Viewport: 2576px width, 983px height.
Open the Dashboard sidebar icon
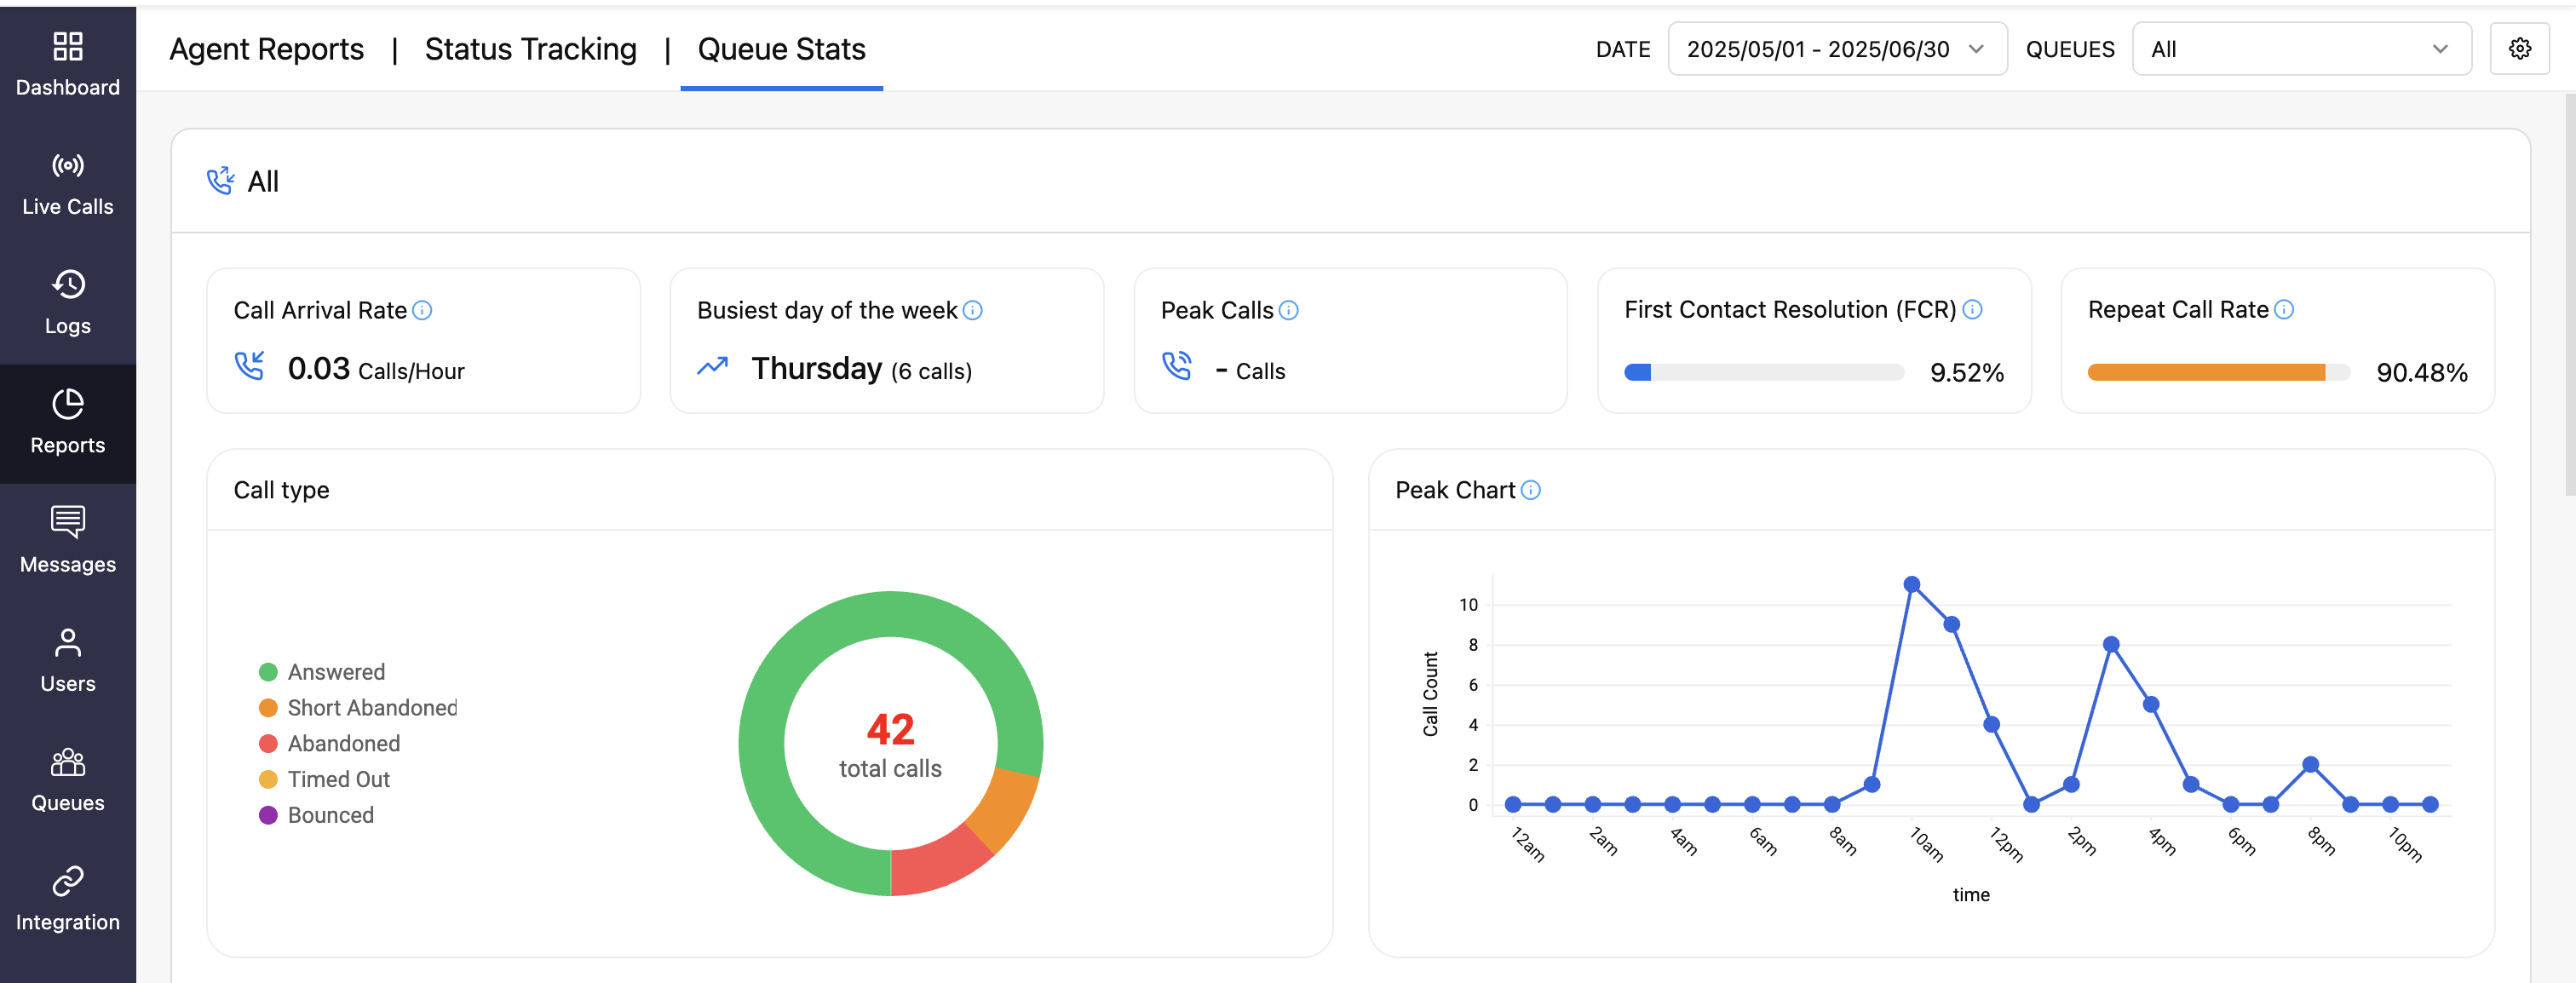pos(67,48)
